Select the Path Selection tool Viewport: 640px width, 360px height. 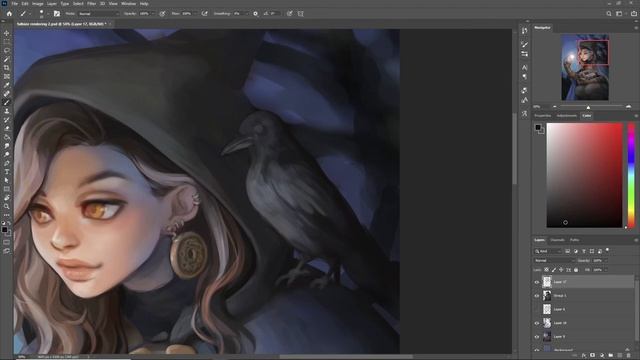point(7,180)
